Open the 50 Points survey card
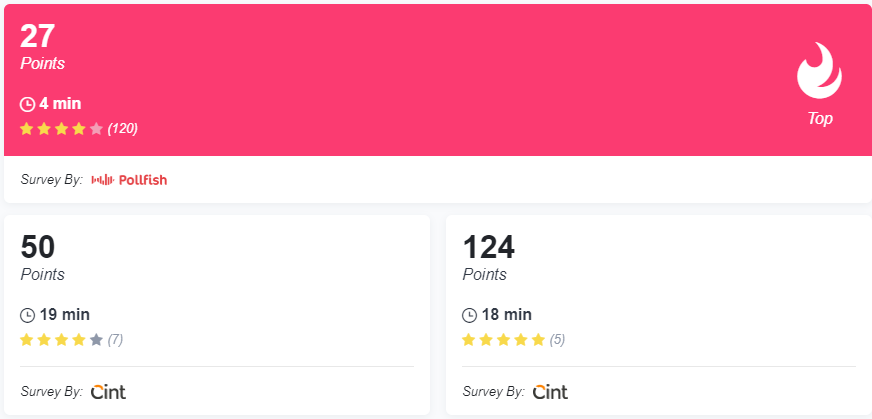Image resolution: width=872 pixels, height=419 pixels. [217, 315]
